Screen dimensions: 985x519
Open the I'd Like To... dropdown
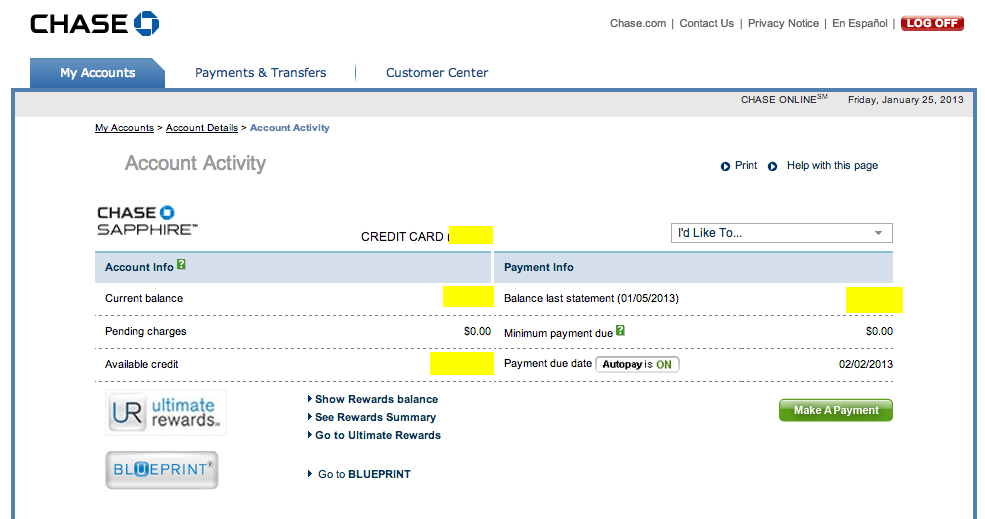click(781, 233)
